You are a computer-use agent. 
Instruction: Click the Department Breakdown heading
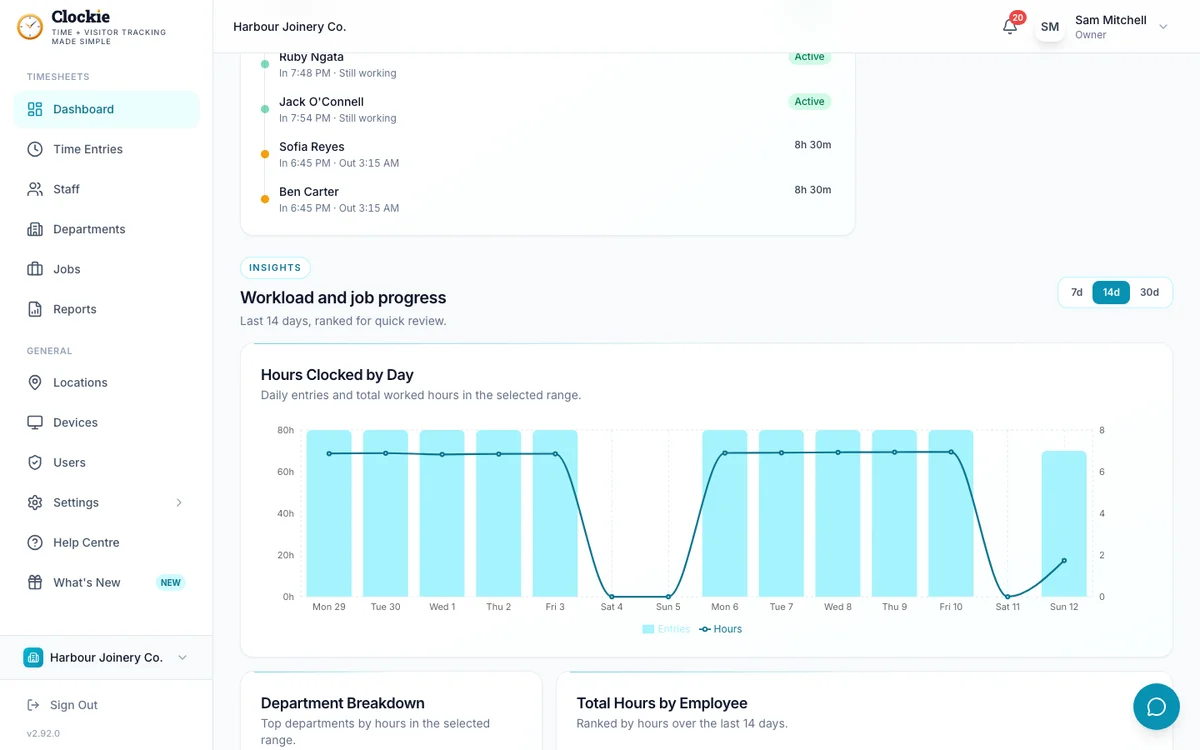tap(343, 703)
